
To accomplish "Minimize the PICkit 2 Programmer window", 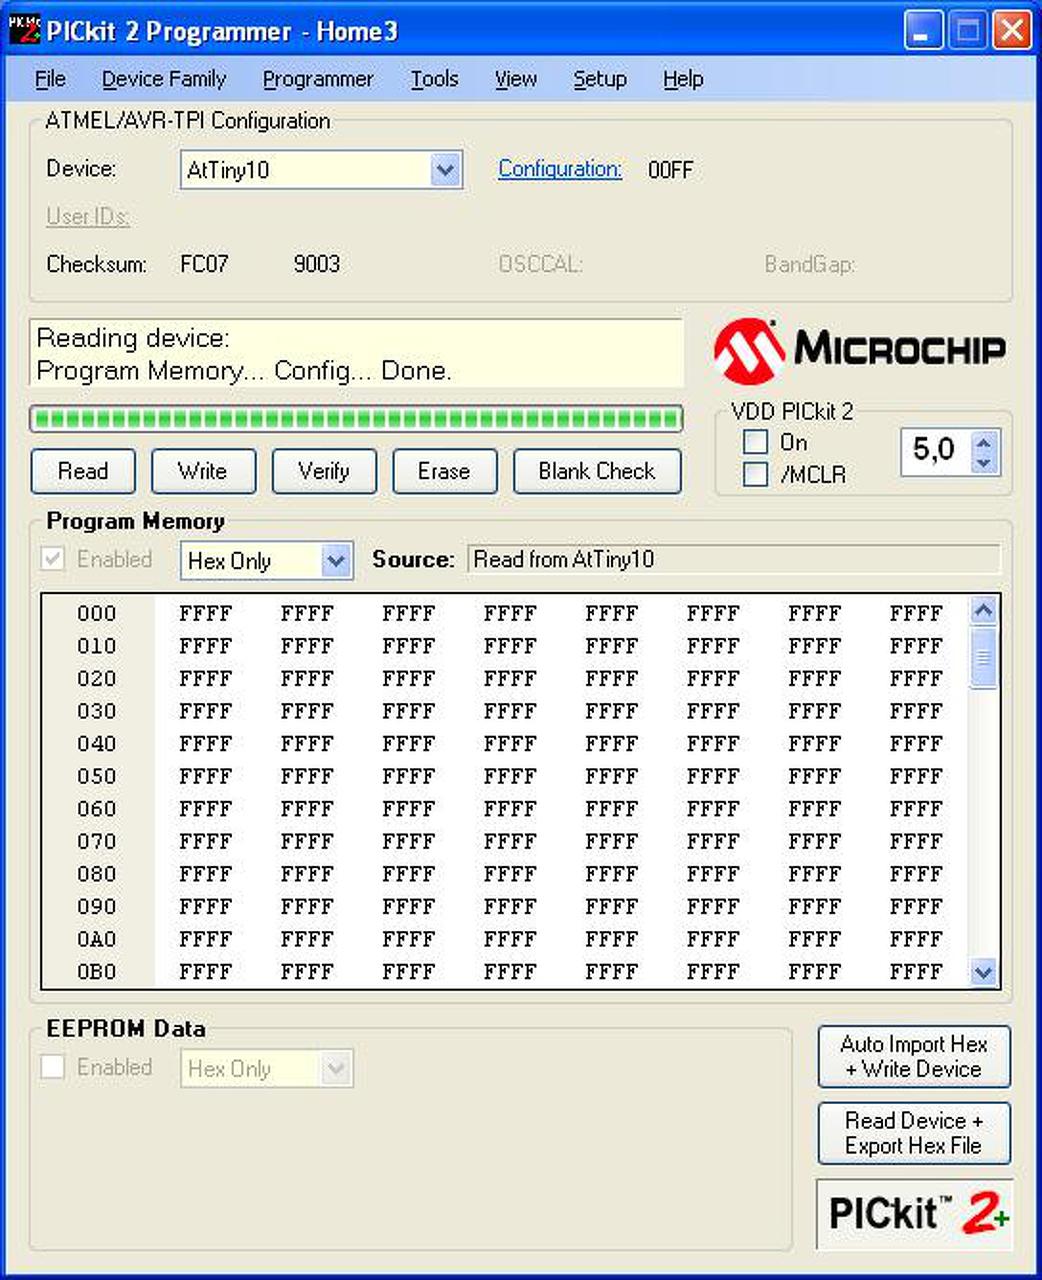I will [923, 30].
